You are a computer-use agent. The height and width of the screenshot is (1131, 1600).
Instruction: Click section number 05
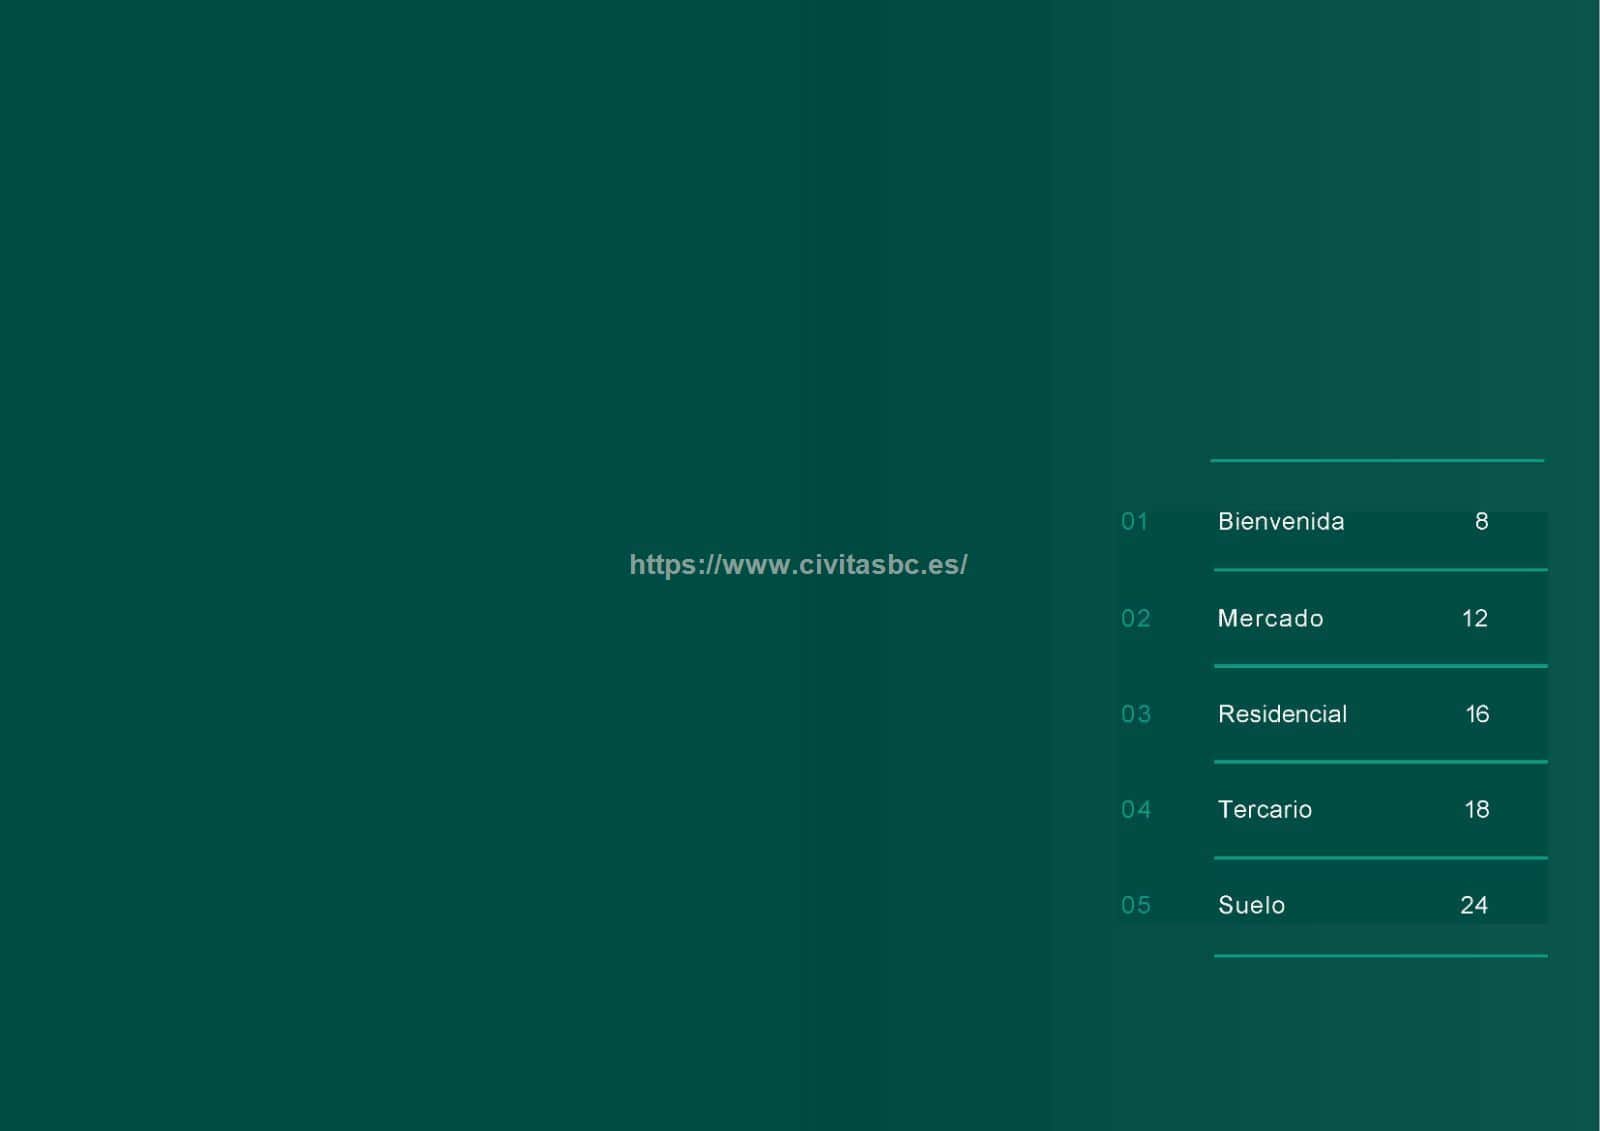[x=1135, y=906]
